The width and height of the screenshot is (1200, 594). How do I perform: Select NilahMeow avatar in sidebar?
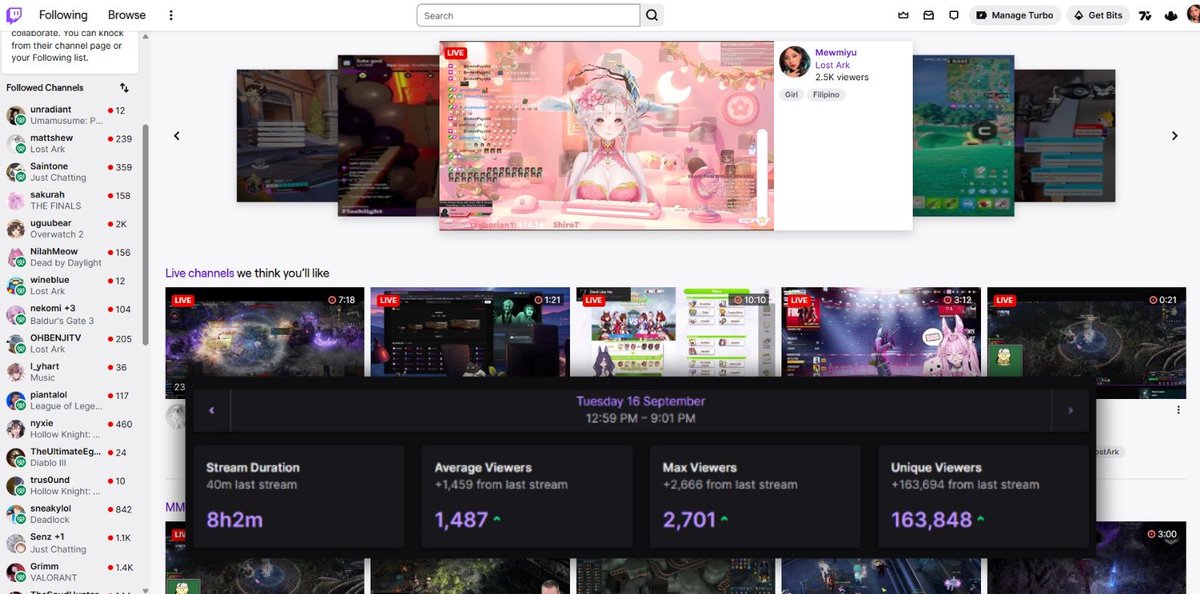(x=15, y=257)
